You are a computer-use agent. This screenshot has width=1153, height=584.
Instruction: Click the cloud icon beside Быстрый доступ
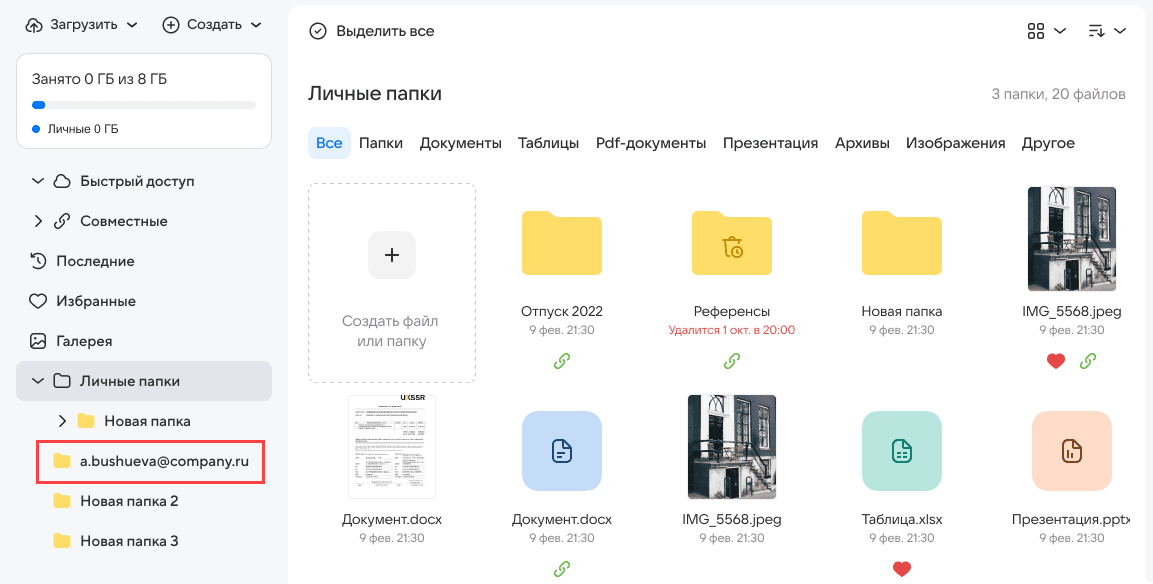63,181
